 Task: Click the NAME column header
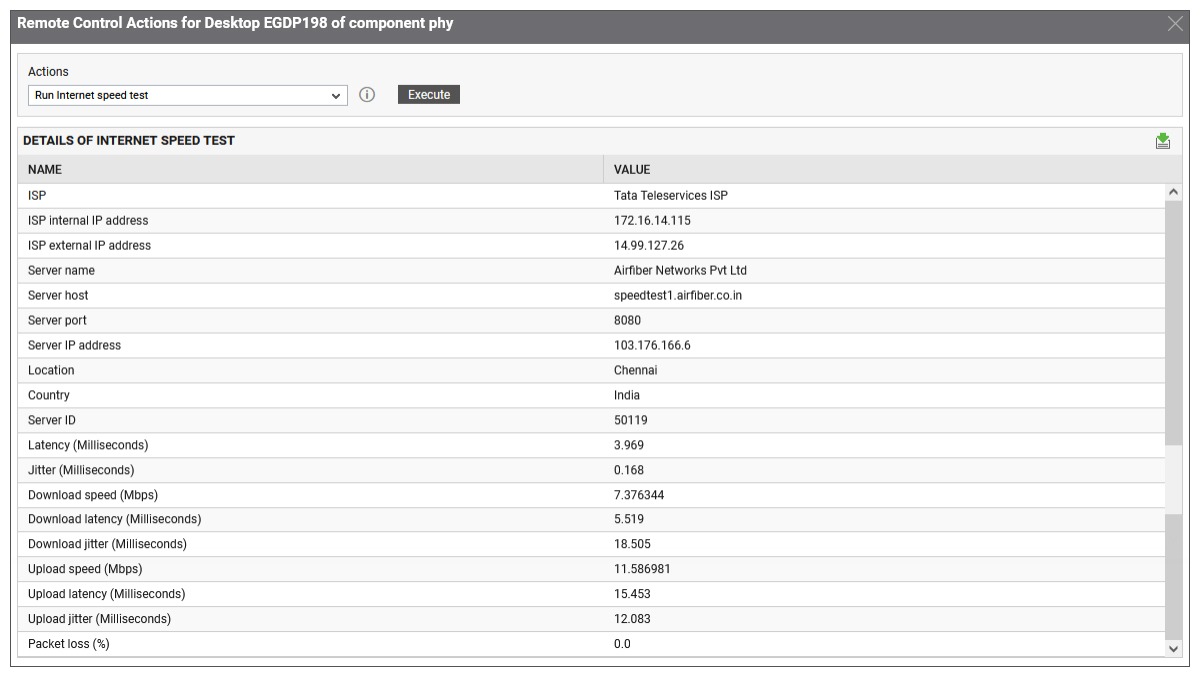point(45,170)
